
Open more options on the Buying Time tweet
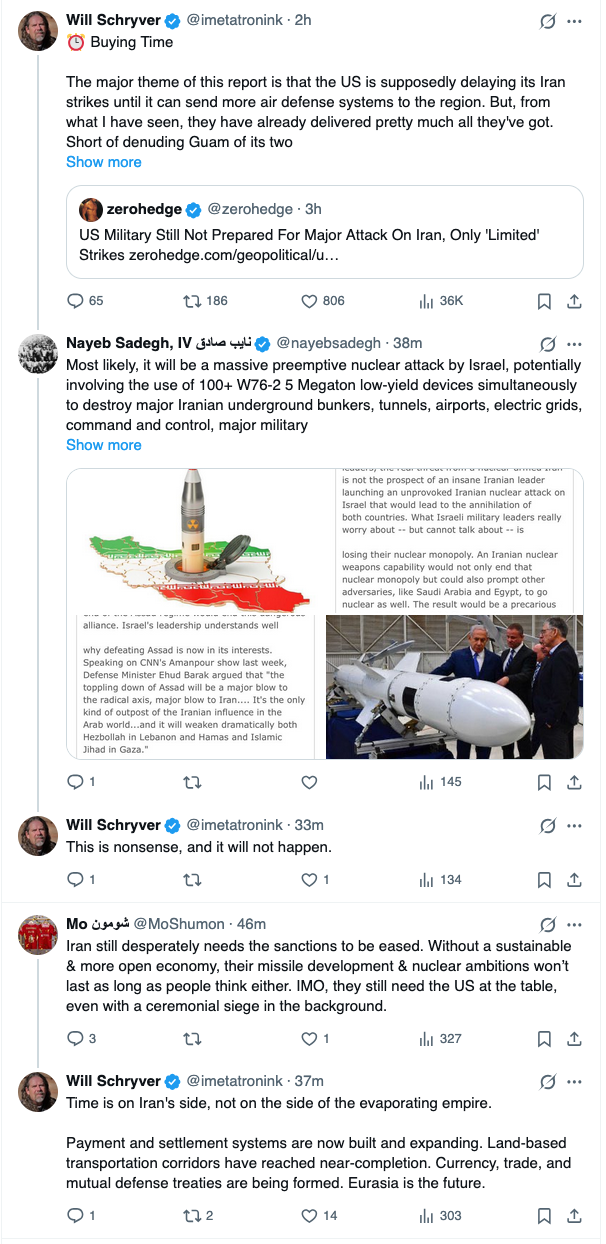pyautogui.click(x=574, y=20)
